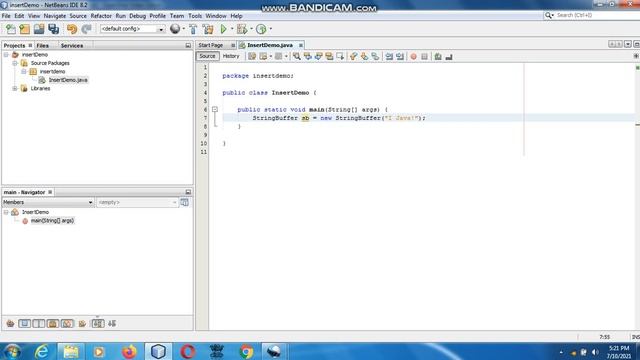Click the Last Edit icon beside History

click(252, 56)
